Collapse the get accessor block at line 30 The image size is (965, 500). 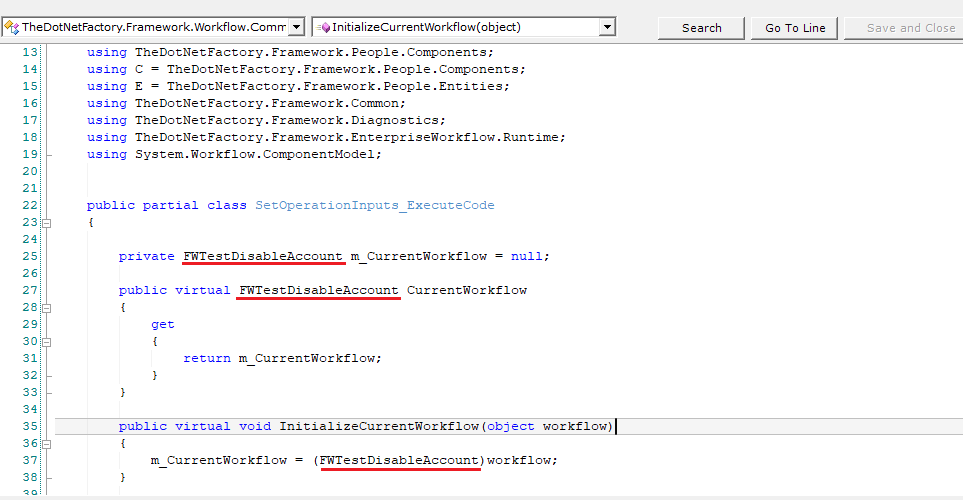[x=47, y=341]
